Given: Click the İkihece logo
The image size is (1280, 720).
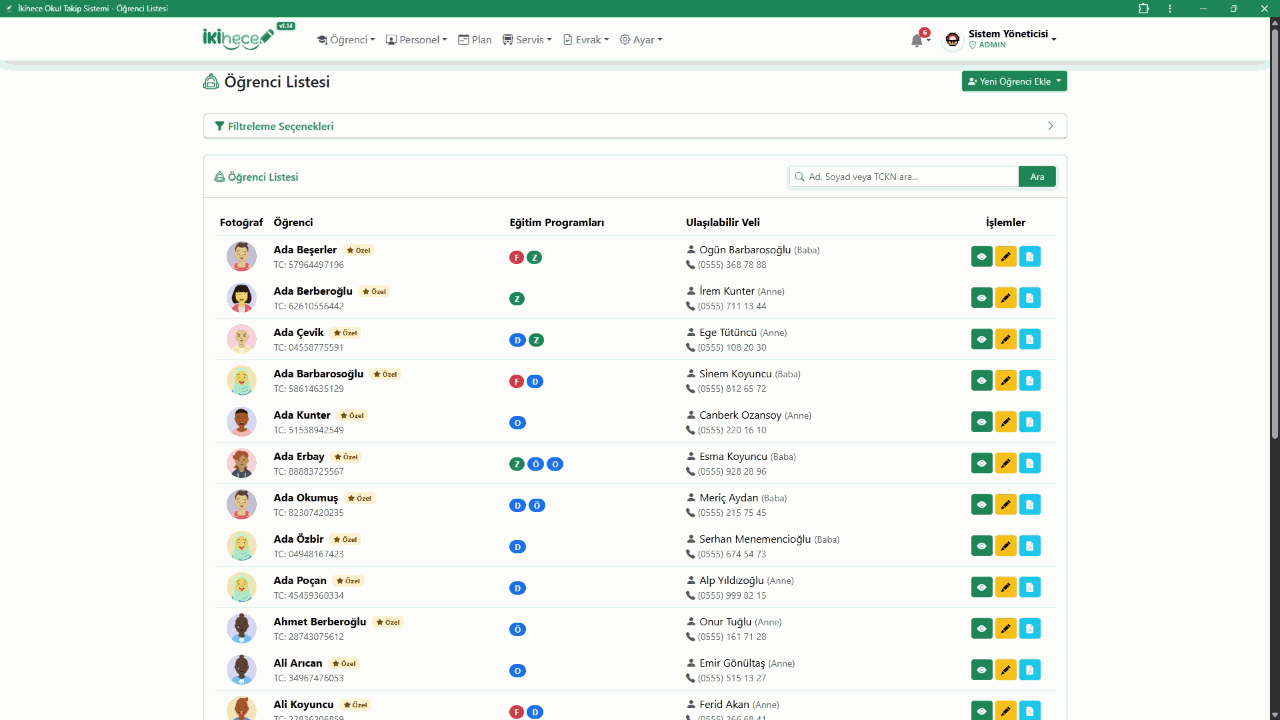Looking at the screenshot, I should tap(238, 39).
